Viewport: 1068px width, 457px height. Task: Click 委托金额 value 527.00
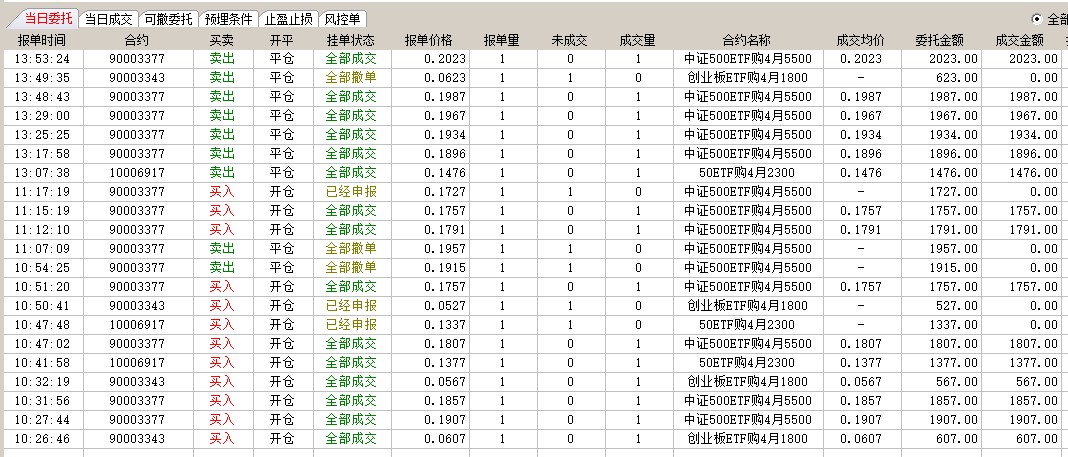[x=958, y=306]
